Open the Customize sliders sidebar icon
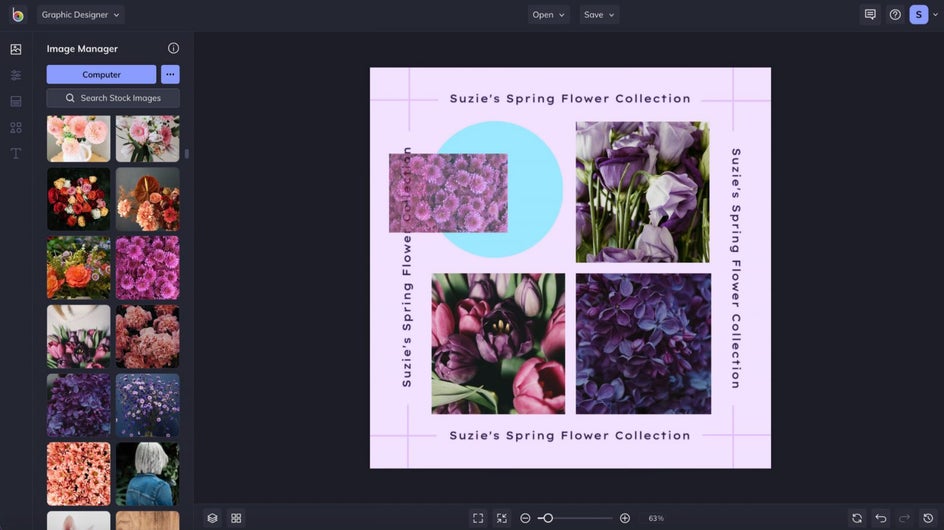Screen dimensions: 944x530 coord(16,75)
